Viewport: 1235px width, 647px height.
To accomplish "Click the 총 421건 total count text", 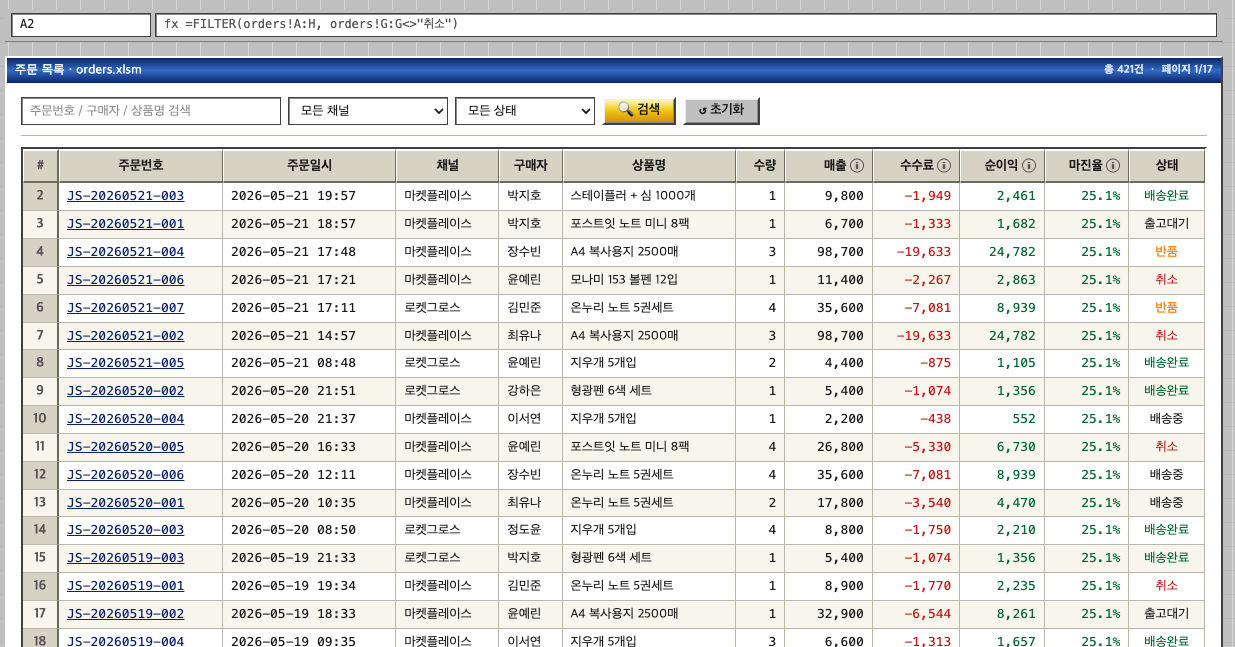I will click(x=1123, y=69).
